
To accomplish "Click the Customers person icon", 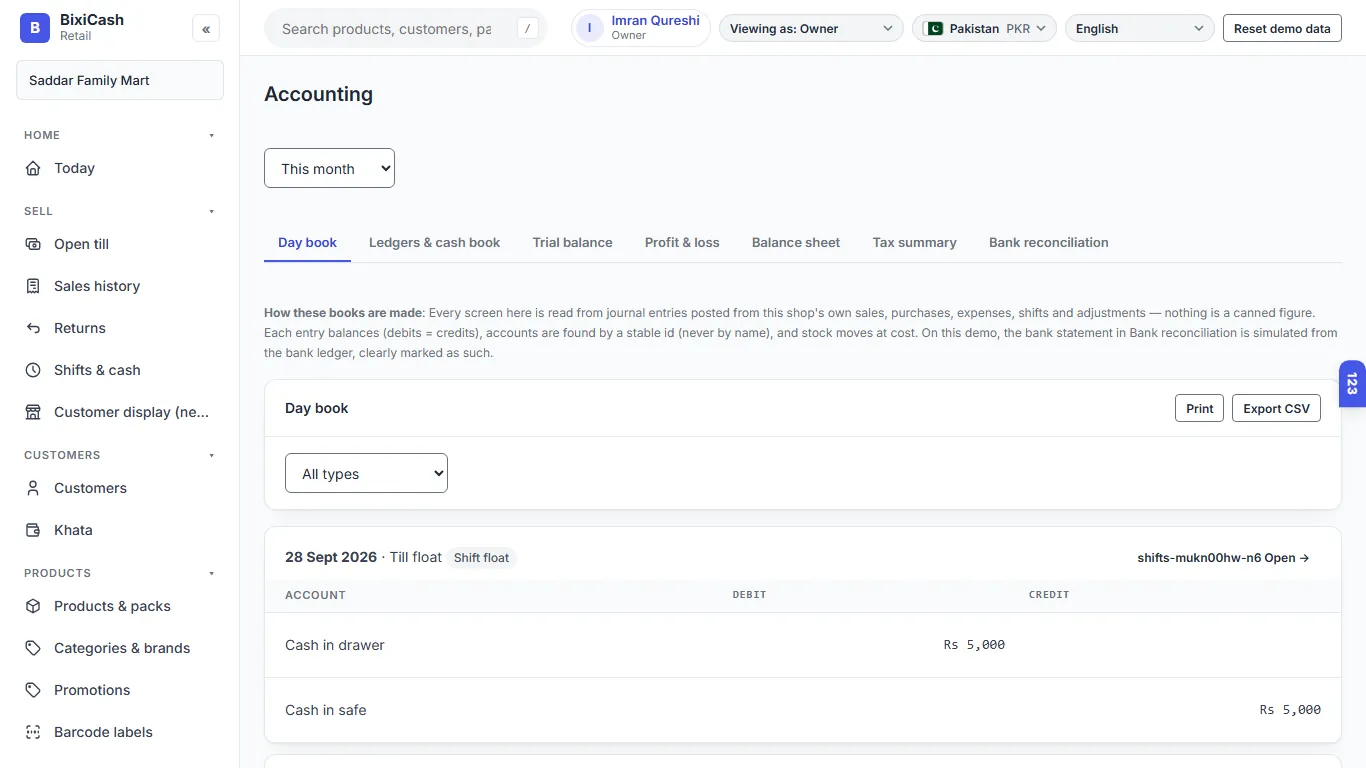I will click(x=33, y=488).
